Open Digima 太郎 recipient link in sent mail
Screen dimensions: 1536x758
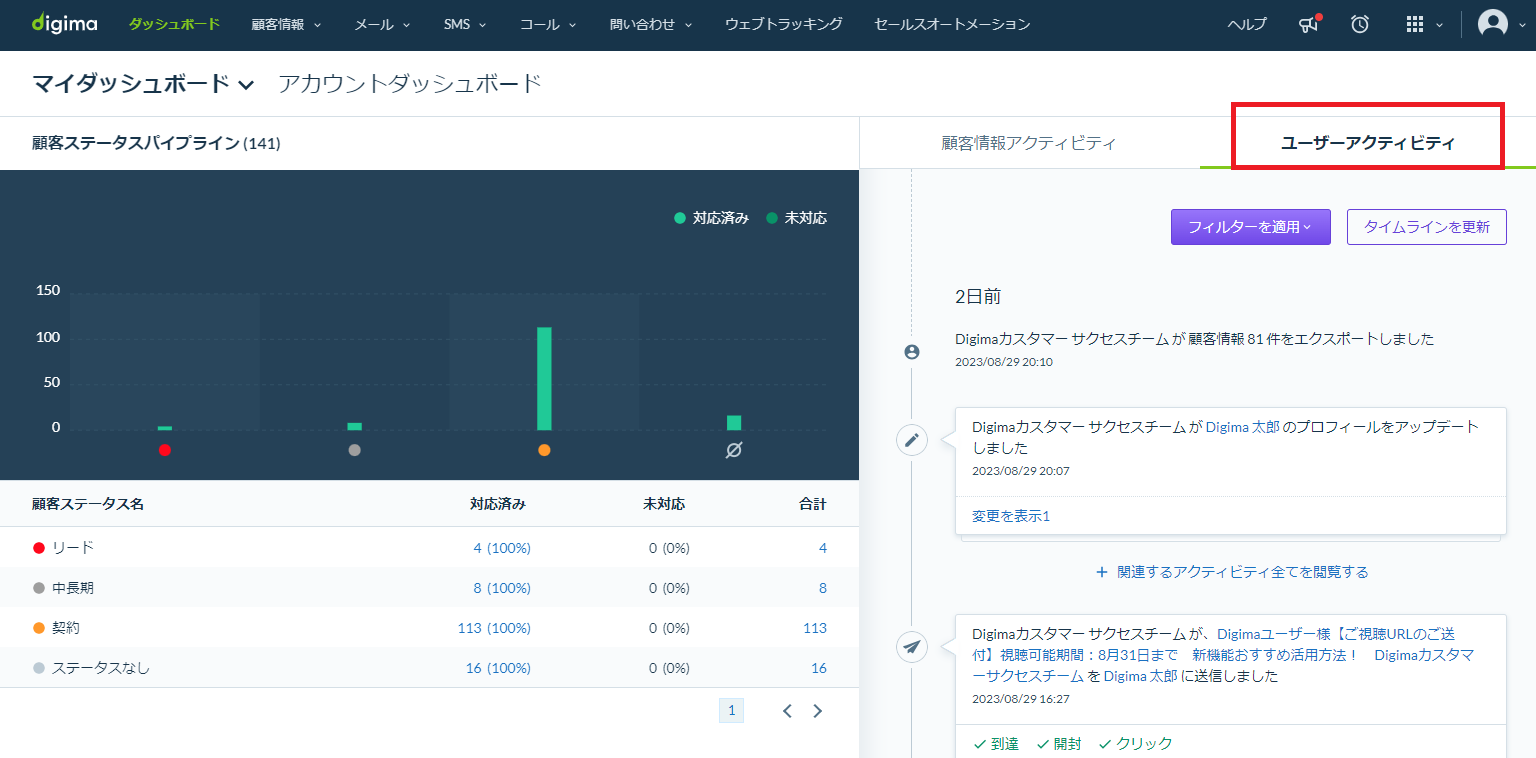pyautogui.click(x=1140, y=676)
